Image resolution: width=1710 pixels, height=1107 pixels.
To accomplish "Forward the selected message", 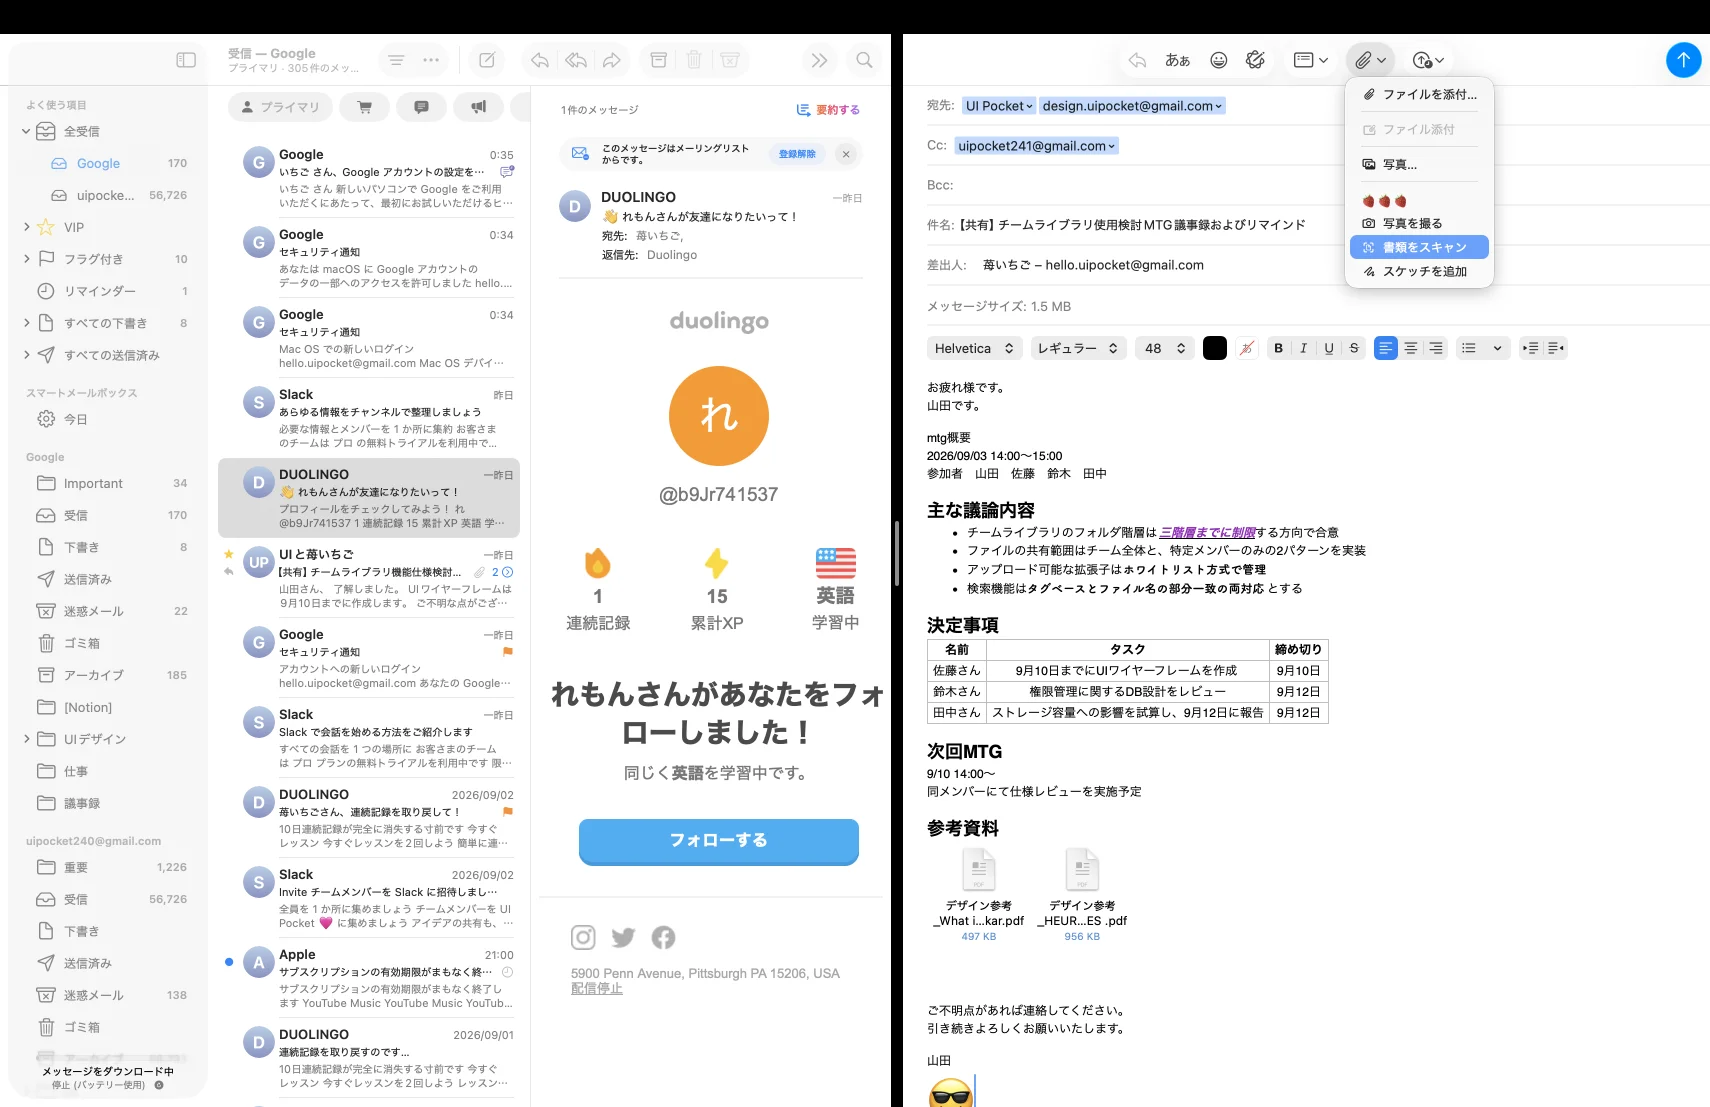I will pos(611,60).
